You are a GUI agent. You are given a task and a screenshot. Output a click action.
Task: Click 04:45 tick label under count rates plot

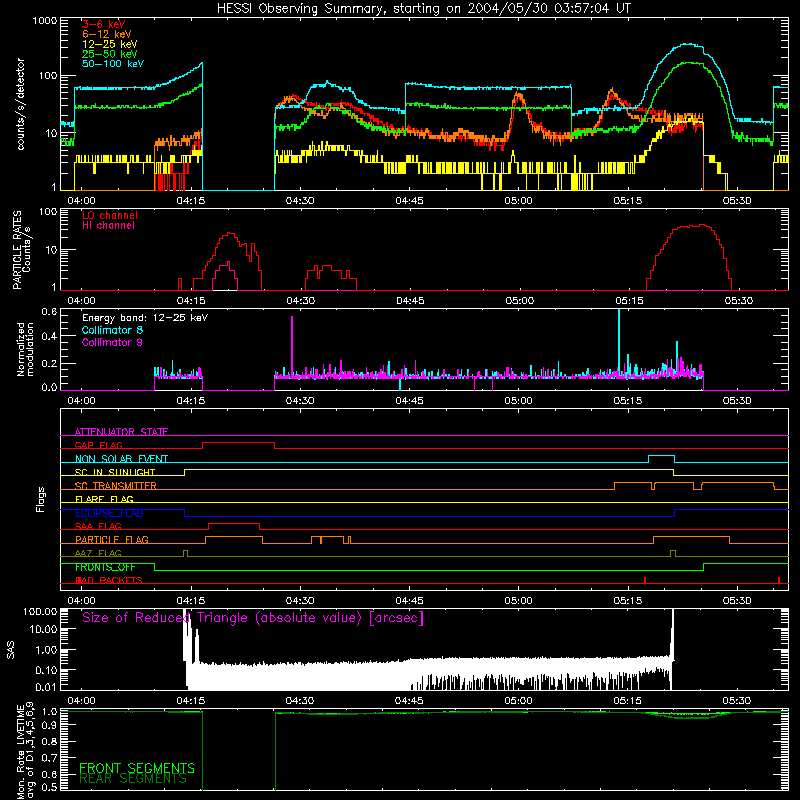[409, 201]
